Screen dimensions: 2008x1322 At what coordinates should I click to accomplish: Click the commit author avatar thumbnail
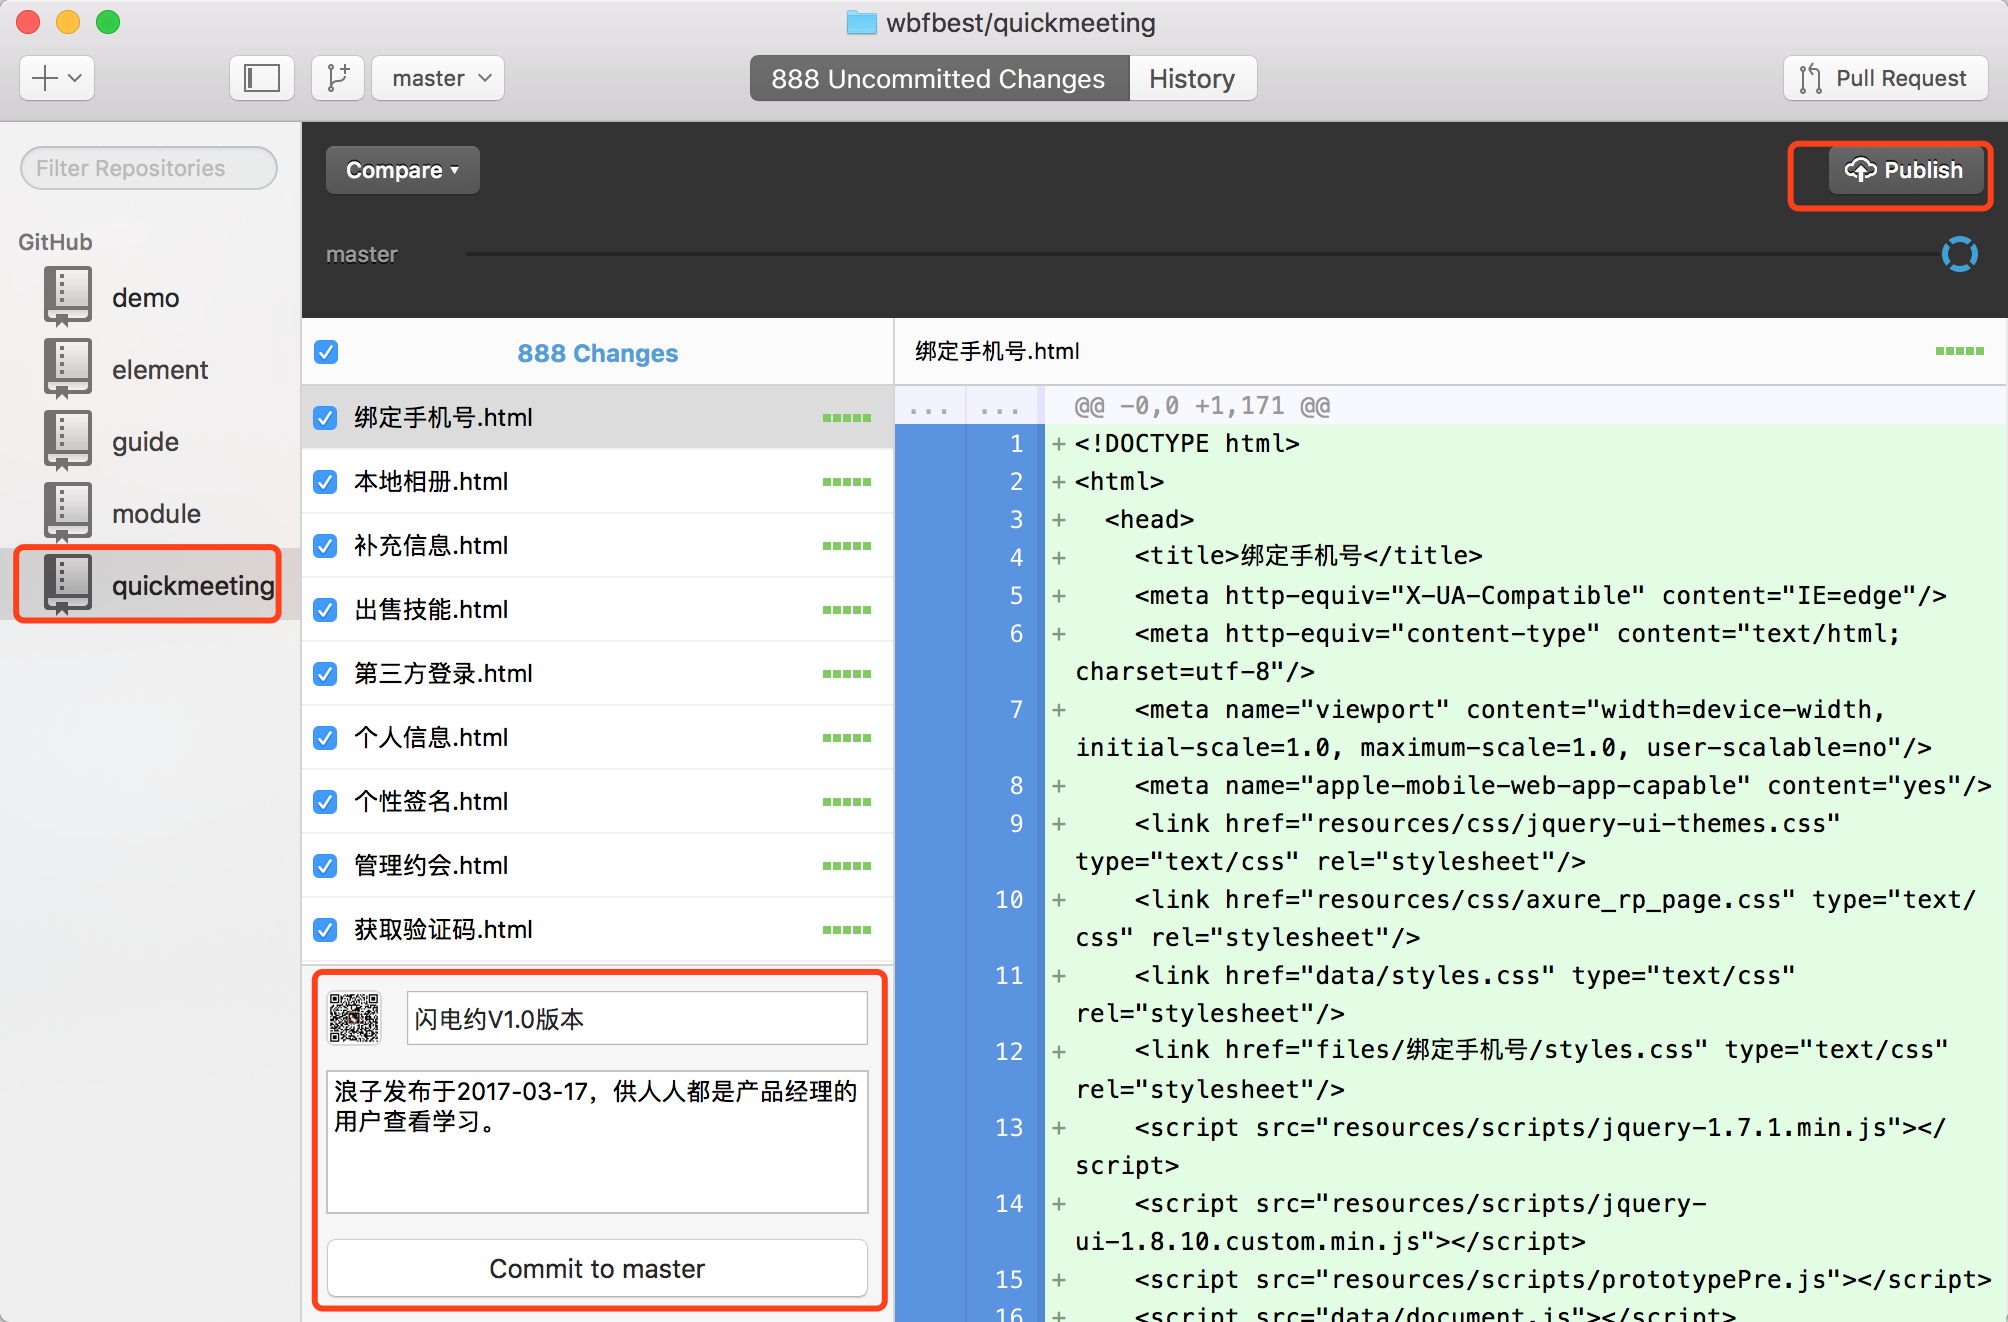355,1018
